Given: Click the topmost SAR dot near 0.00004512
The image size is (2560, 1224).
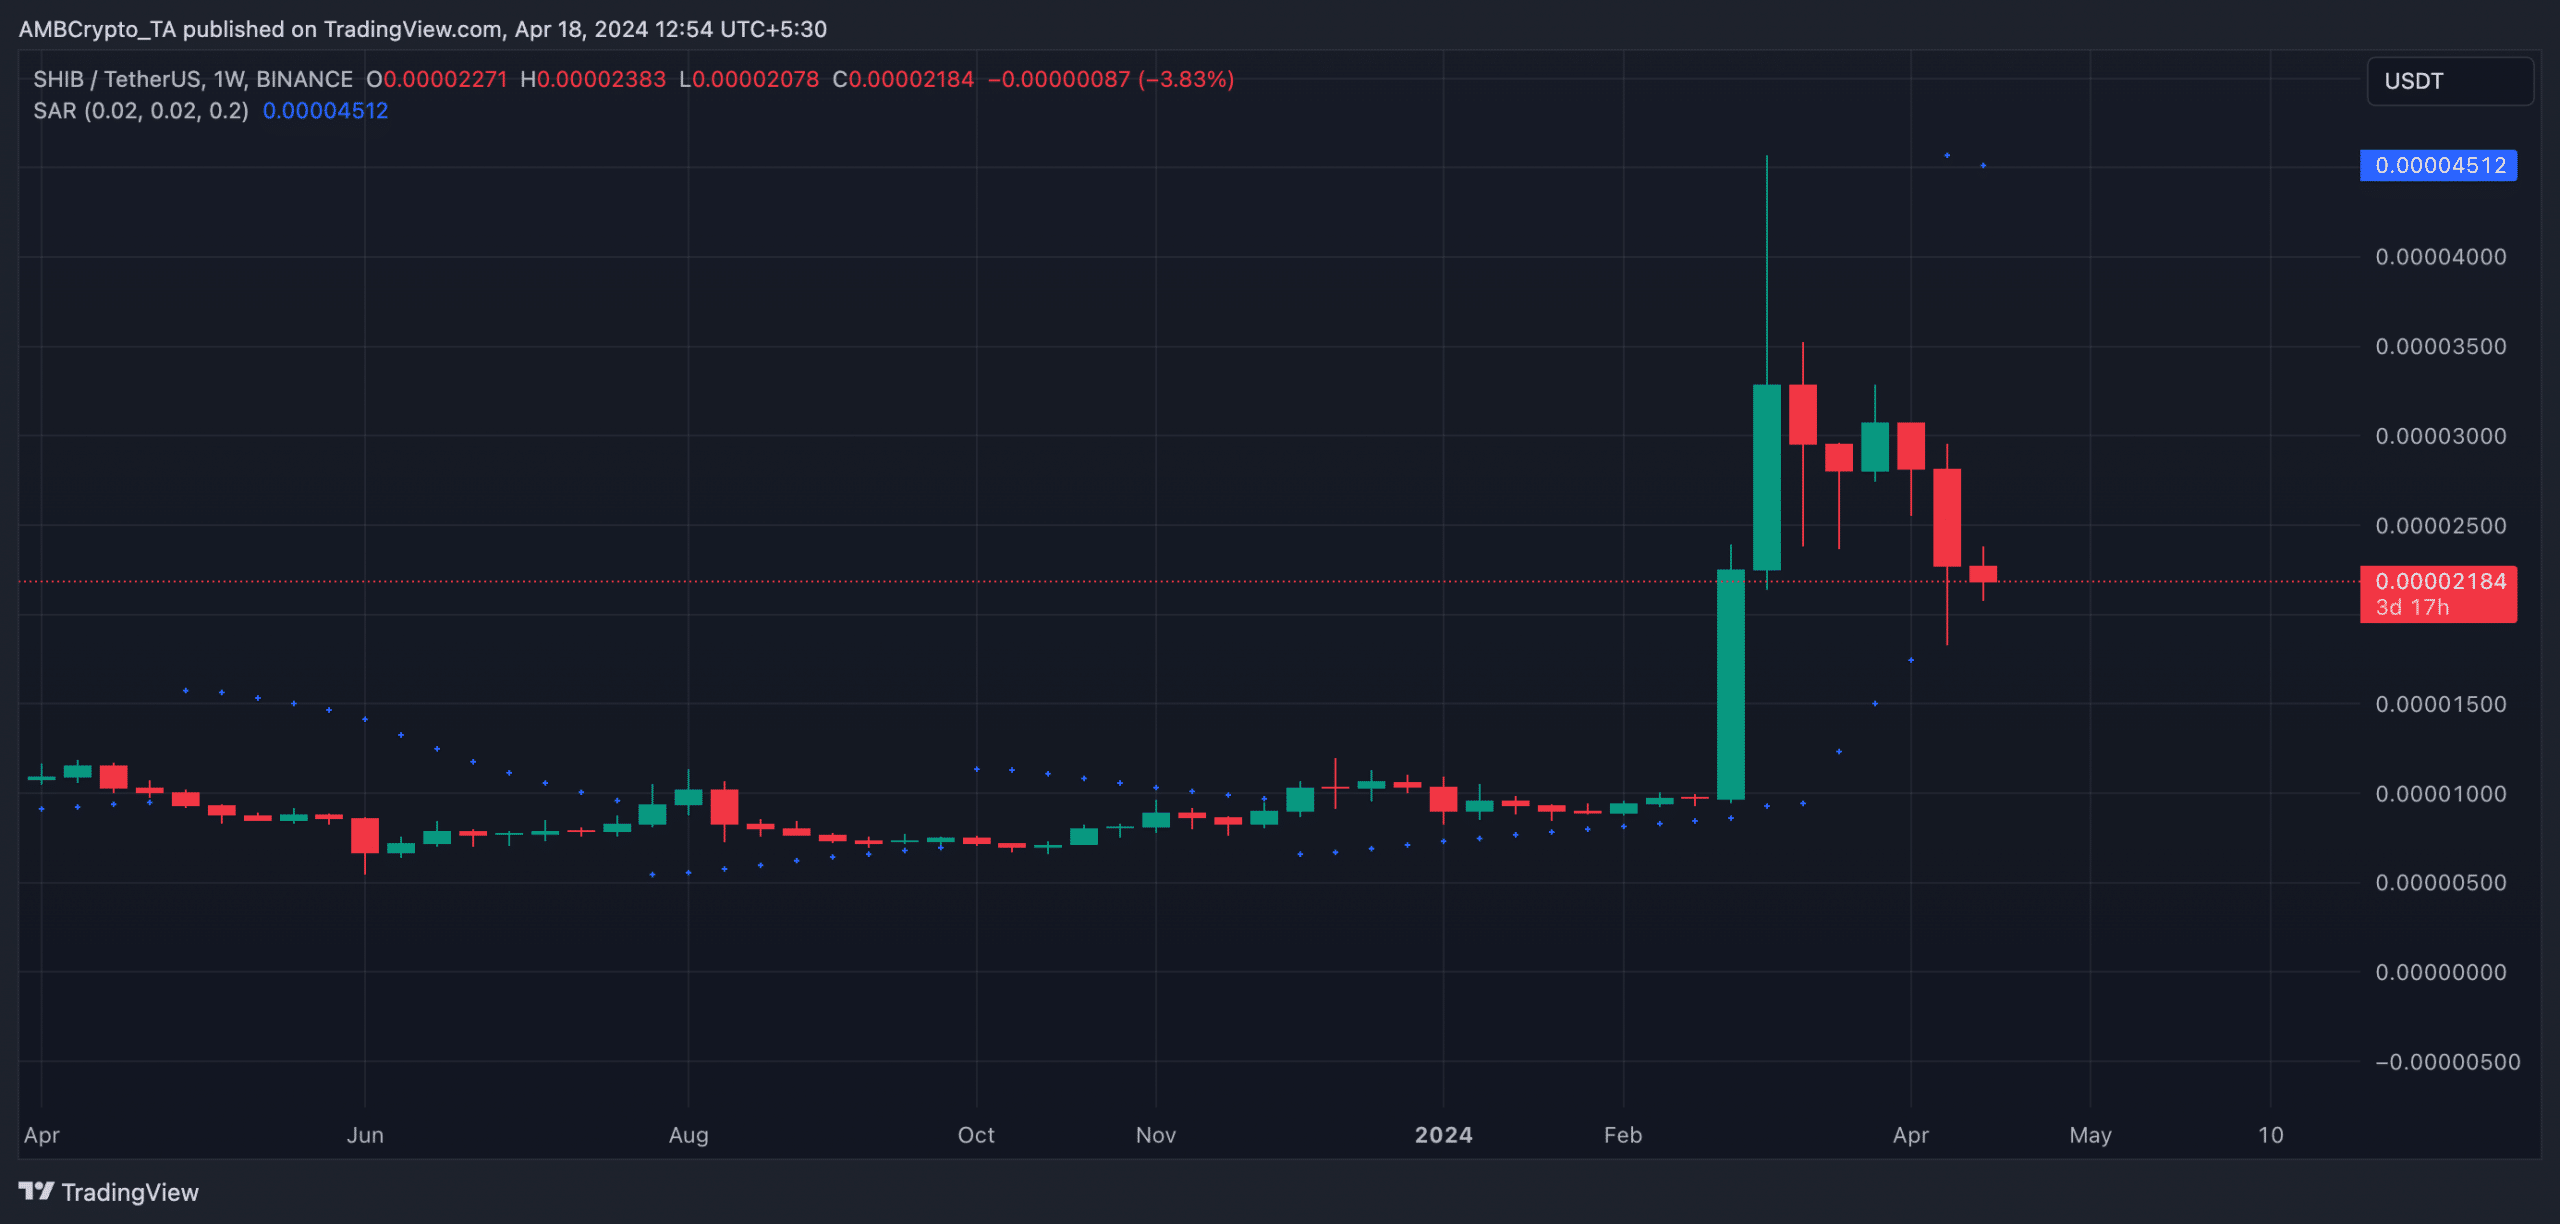Looking at the screenshot, I should pyautogui.click(x=1947, y=155).
